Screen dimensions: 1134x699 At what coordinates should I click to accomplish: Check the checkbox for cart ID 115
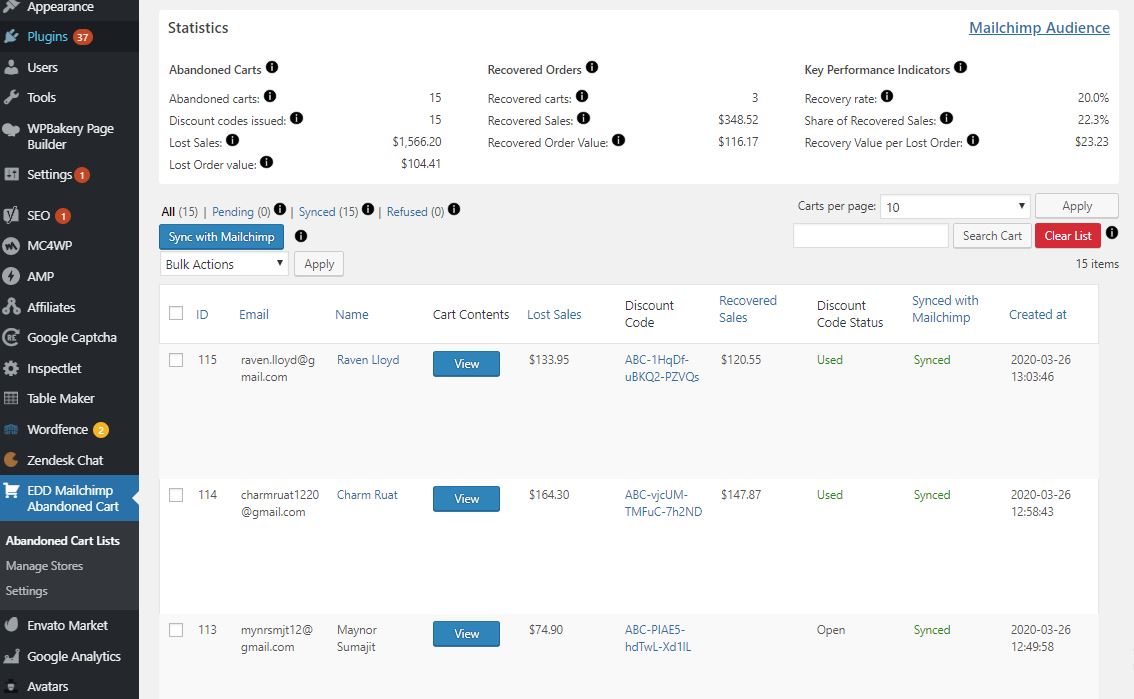tap(176, 360)
